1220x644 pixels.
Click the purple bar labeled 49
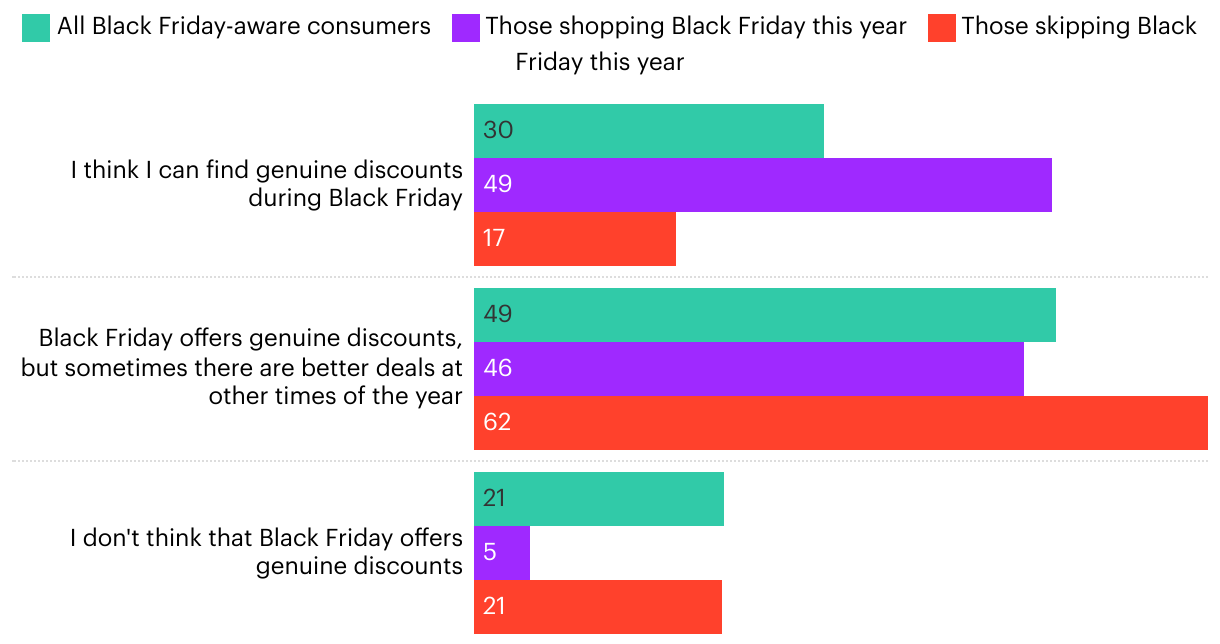click(763, 185)
